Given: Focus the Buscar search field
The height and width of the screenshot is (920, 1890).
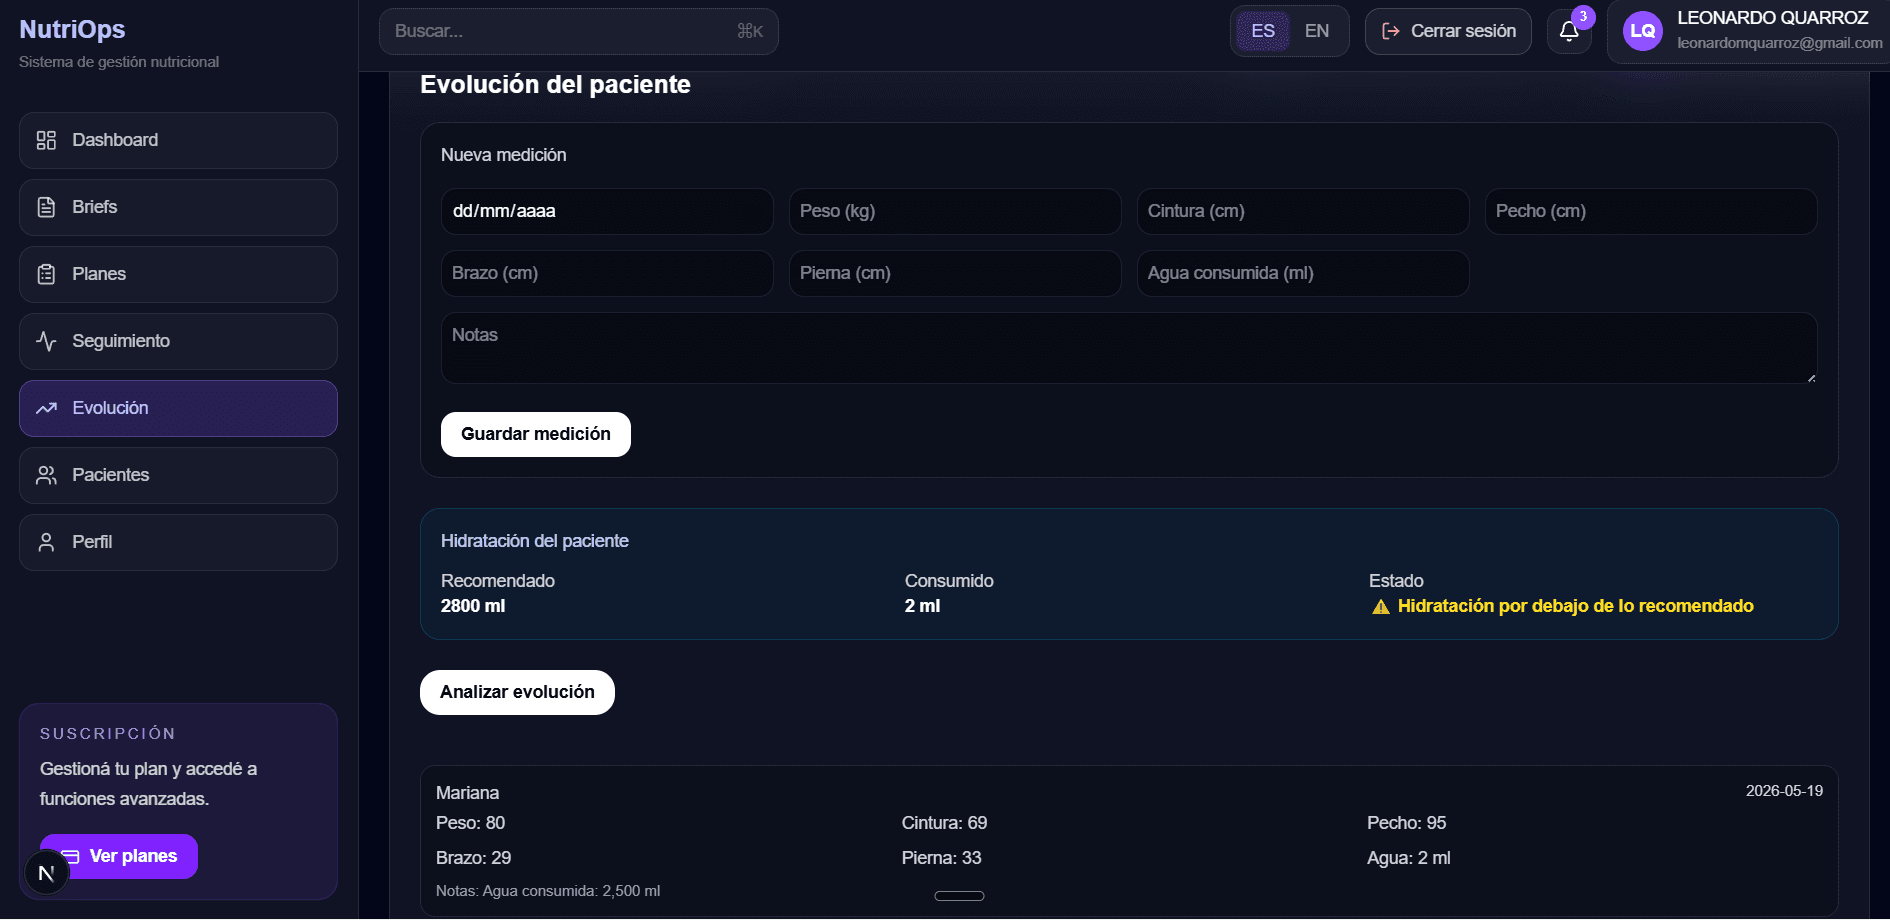Looking at the screenshot, I should (x=578, y=31).
